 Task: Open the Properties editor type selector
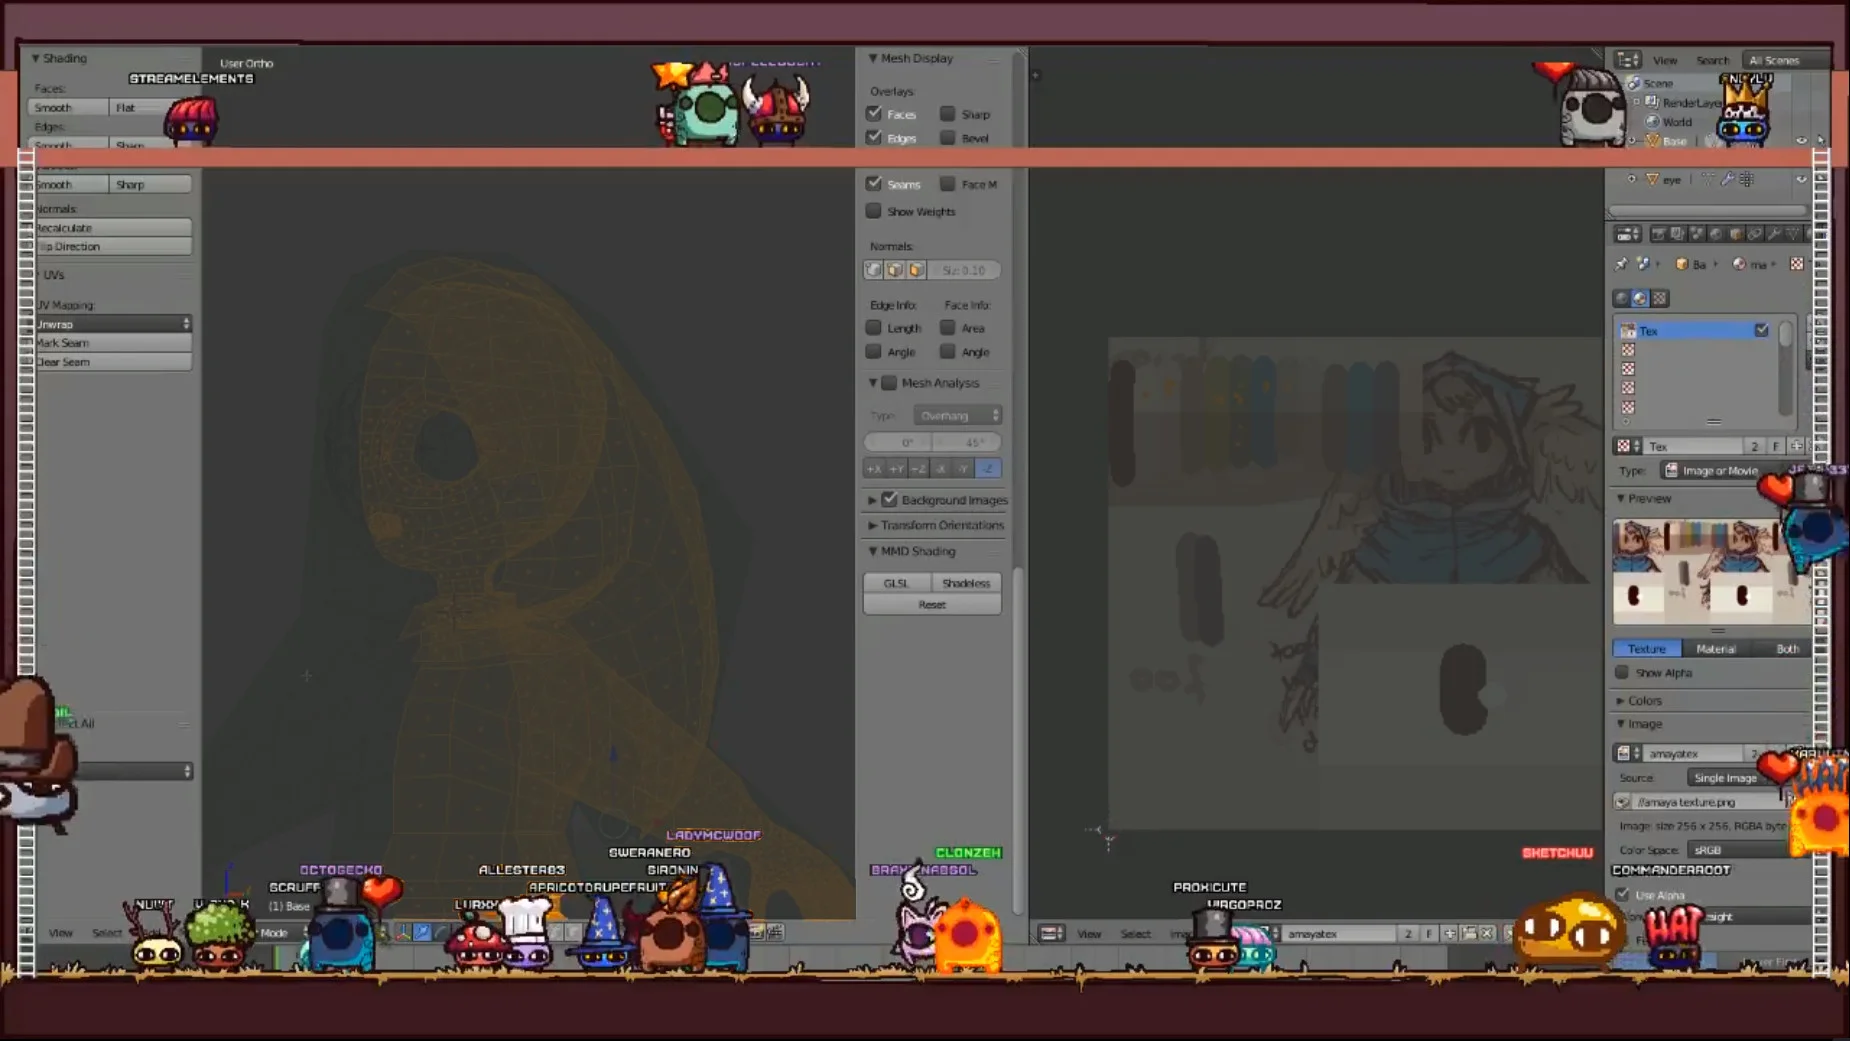click(1628, 234)
